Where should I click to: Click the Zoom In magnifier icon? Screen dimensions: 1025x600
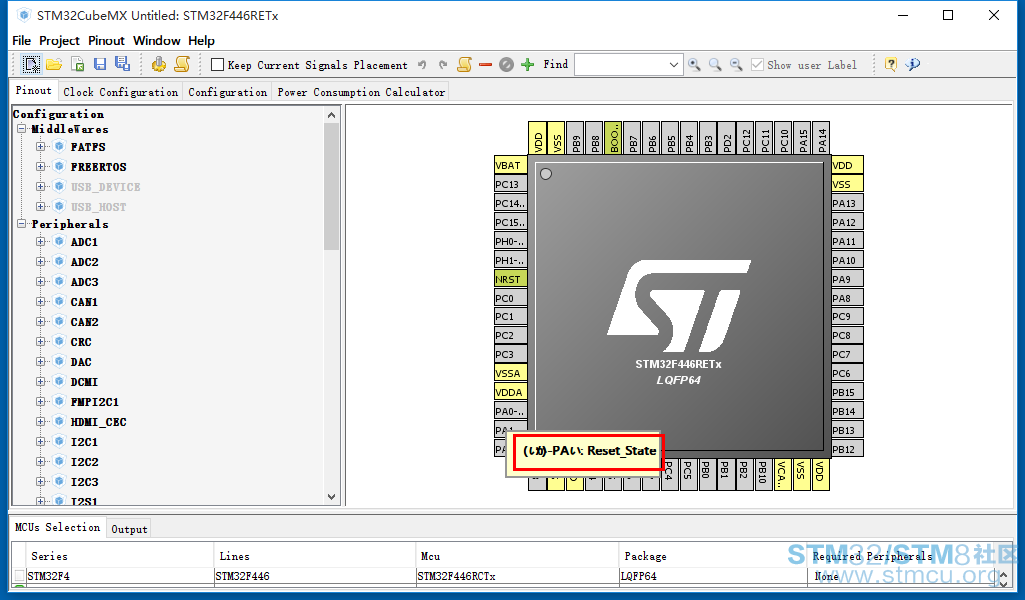pos(694,65)
